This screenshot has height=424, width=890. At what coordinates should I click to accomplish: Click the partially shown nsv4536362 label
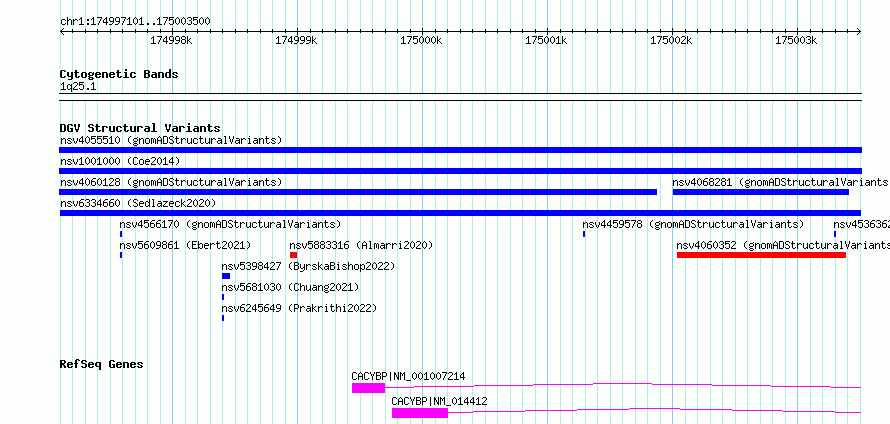point(862,224)
